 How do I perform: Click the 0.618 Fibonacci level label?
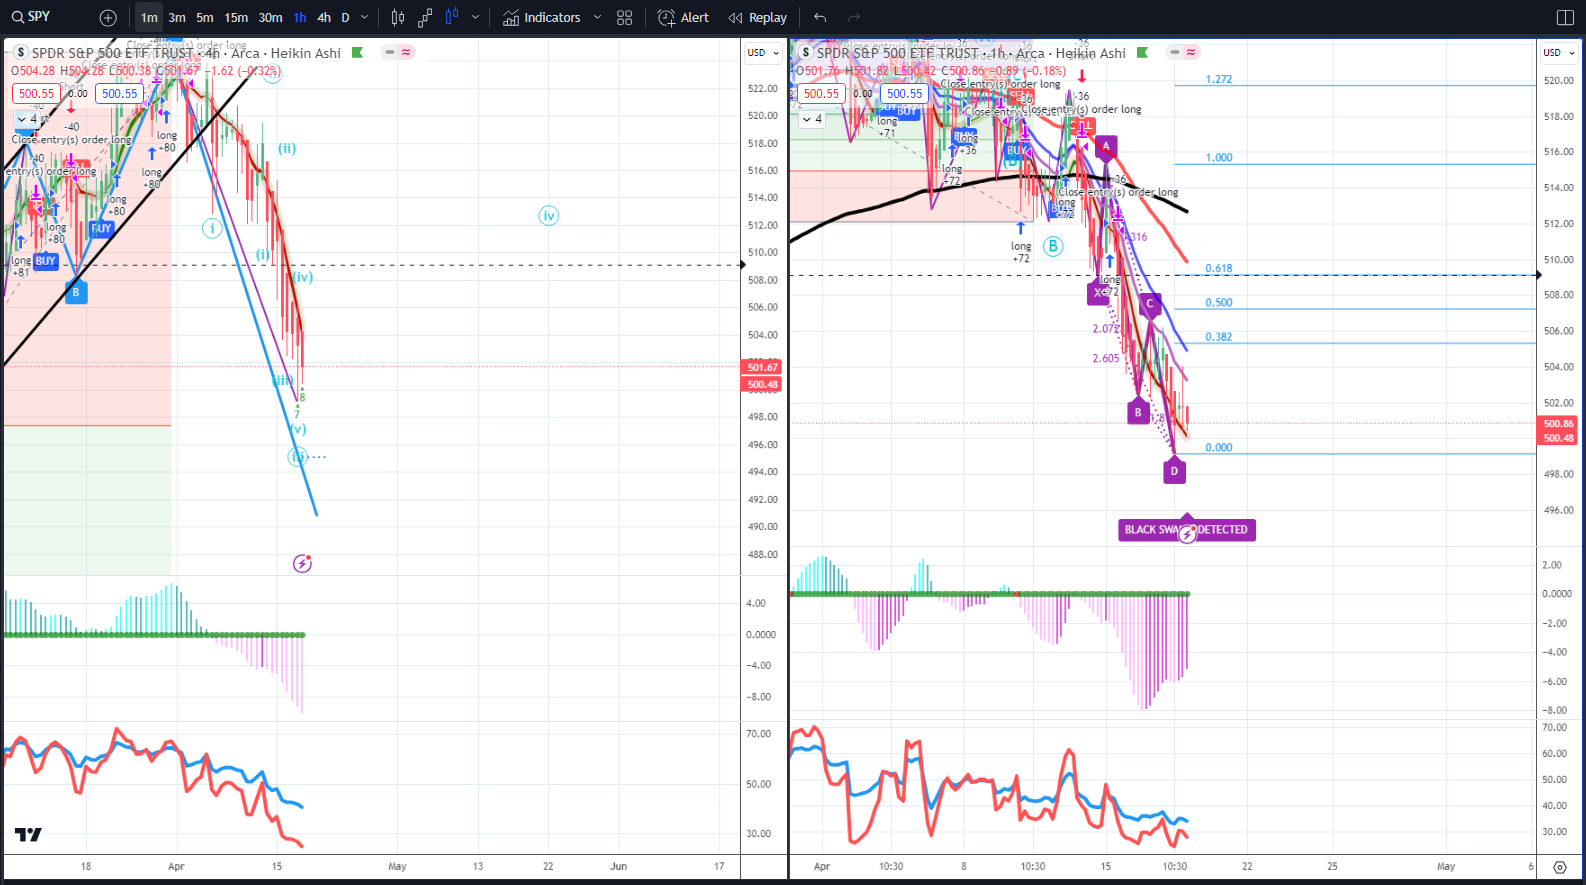coord(1219,268)
